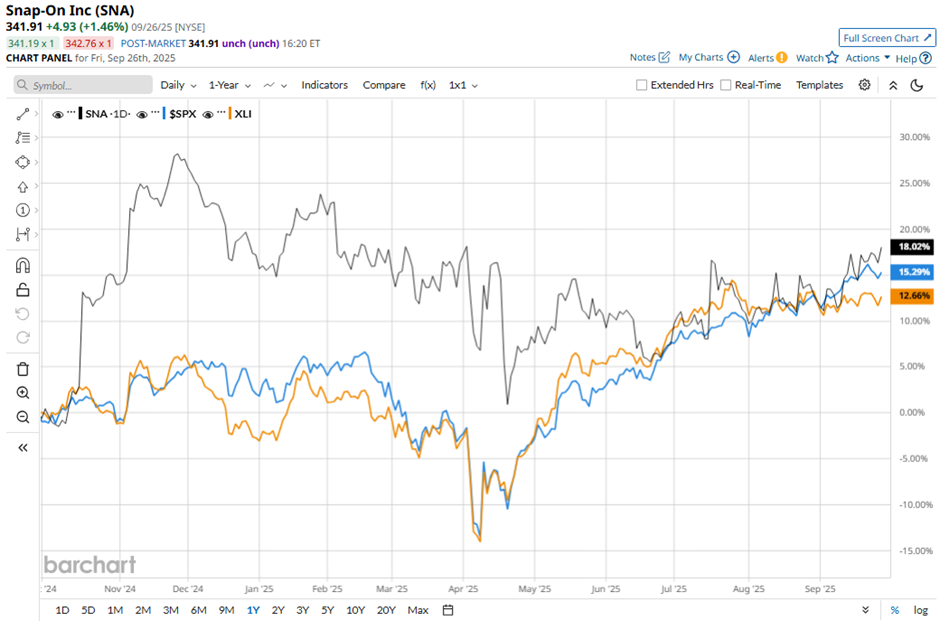Click the 15.29% $SPX value label
The image size is (940, 621).
[912, 272]
